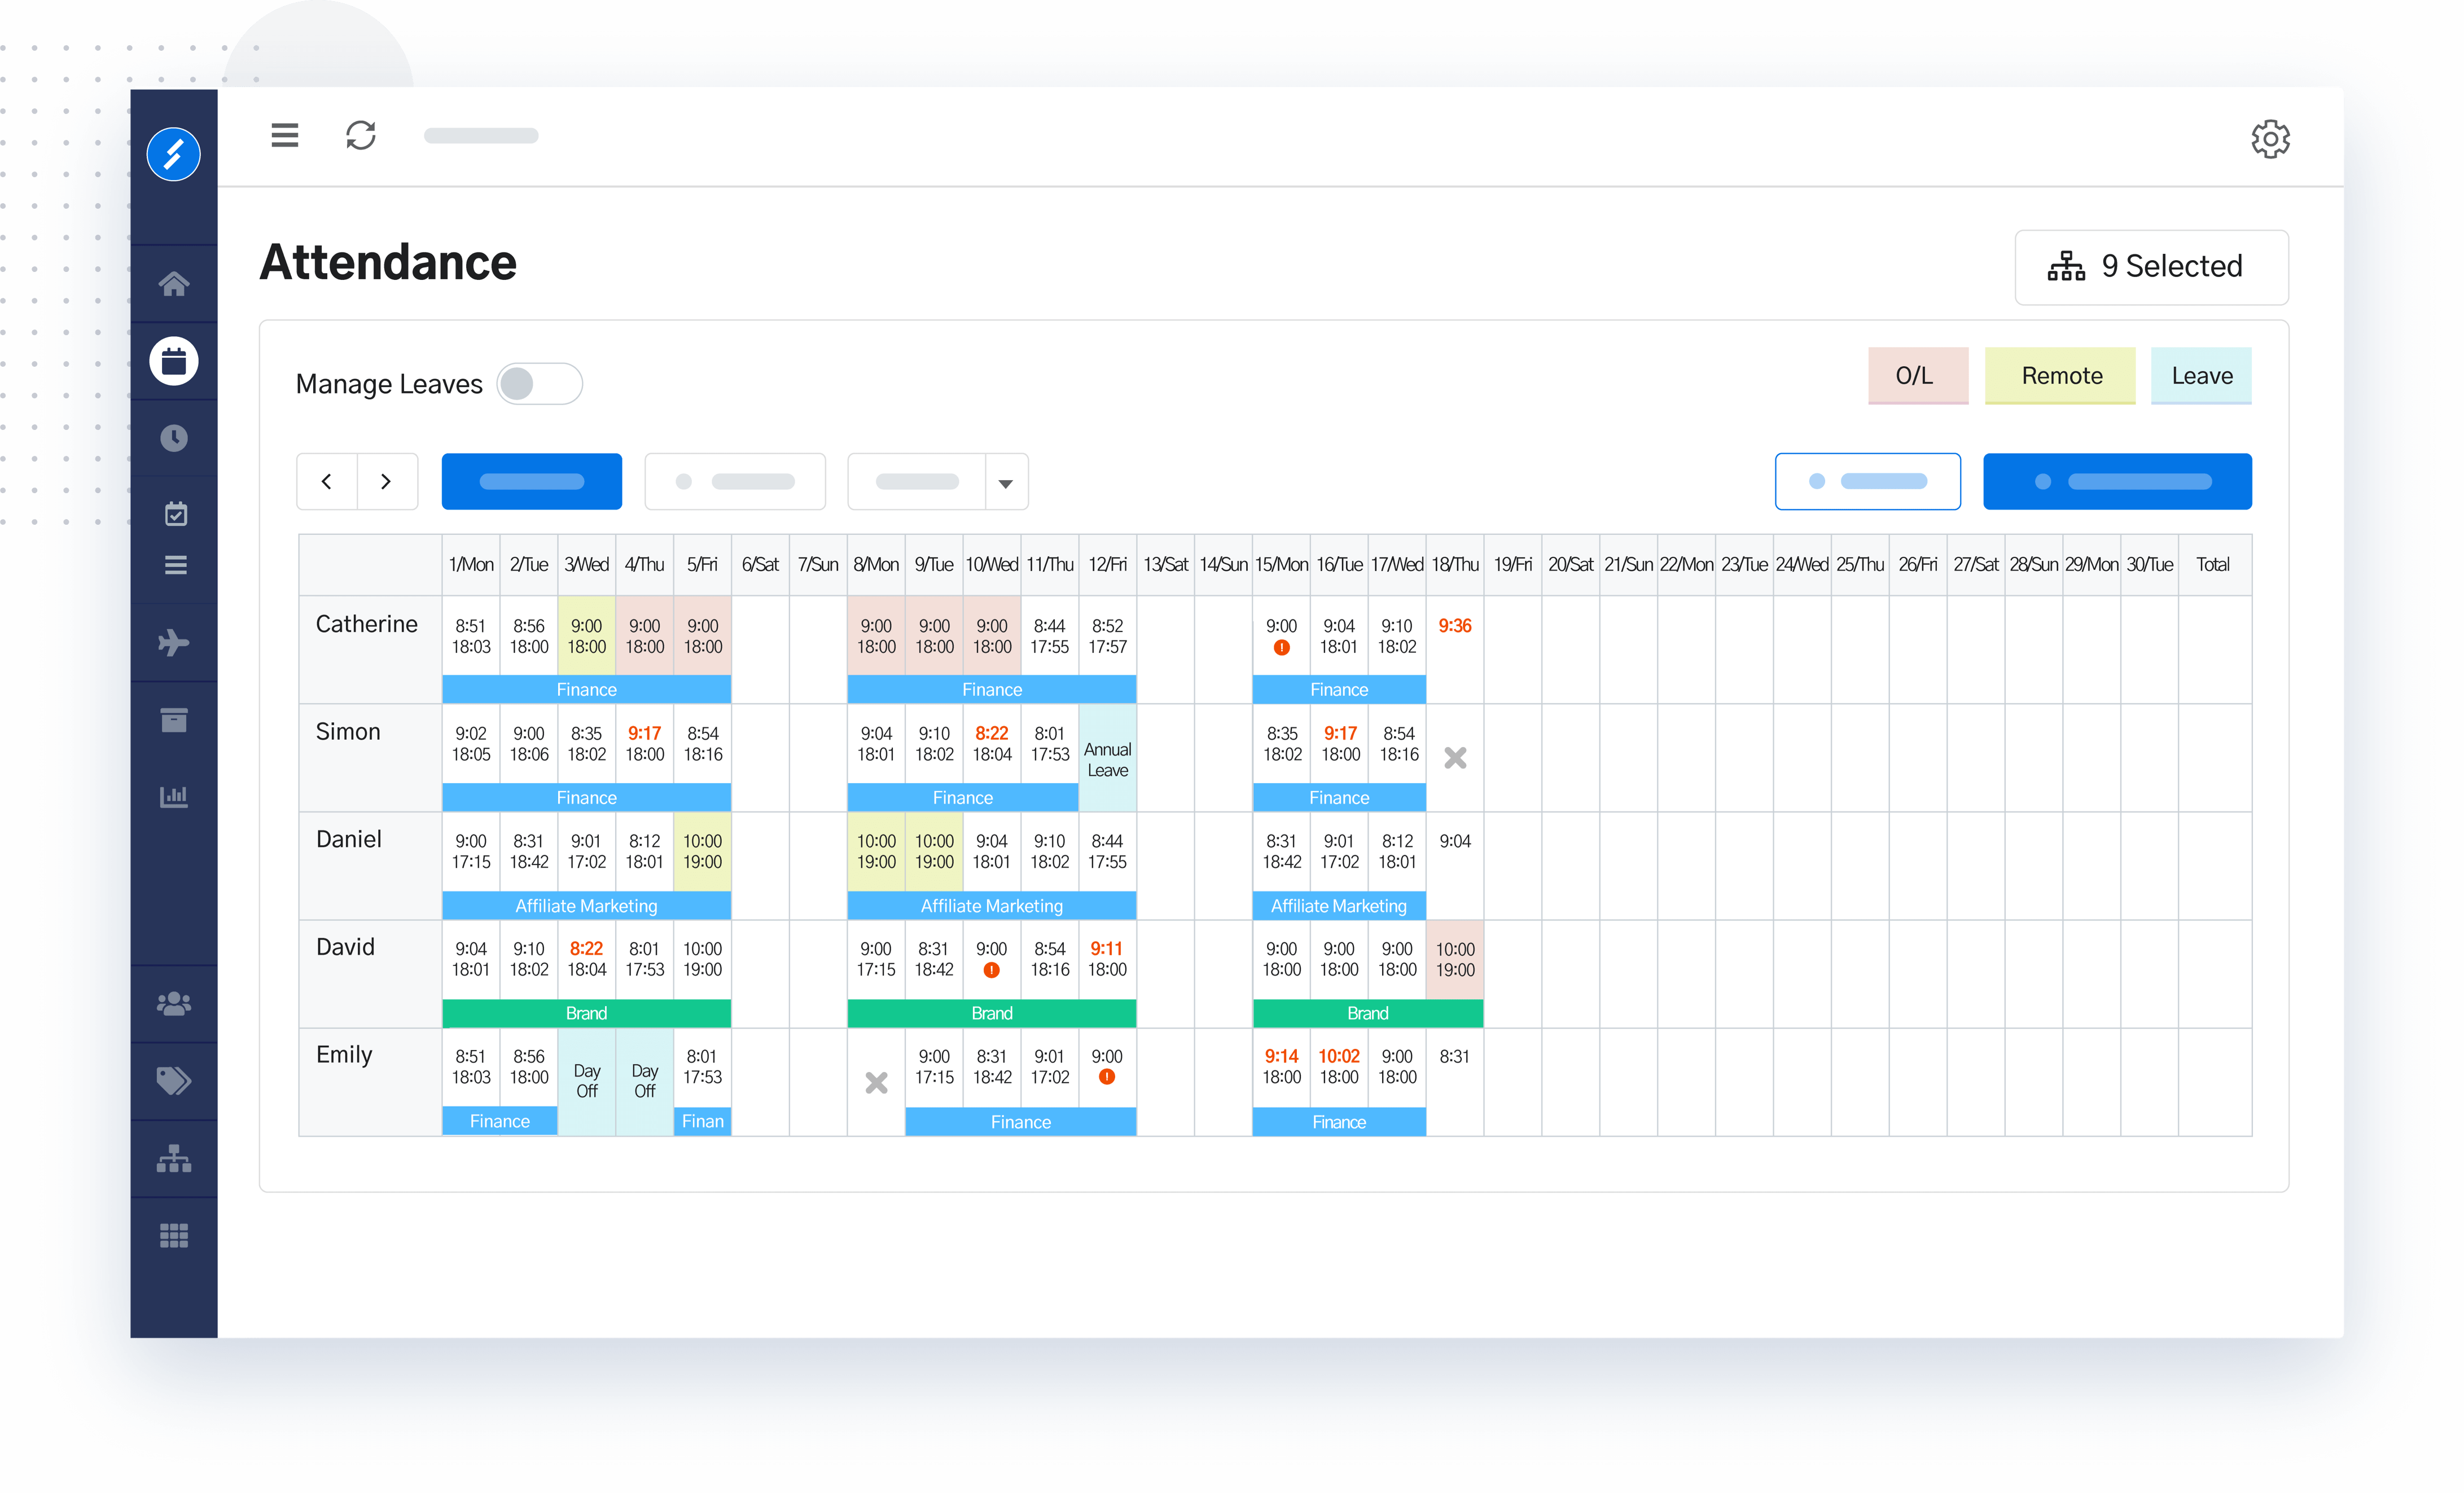2464x1493 pixels.
Task: Click Emily's truncated Finan bar on 5/Fri
Action: [703, 1122]
